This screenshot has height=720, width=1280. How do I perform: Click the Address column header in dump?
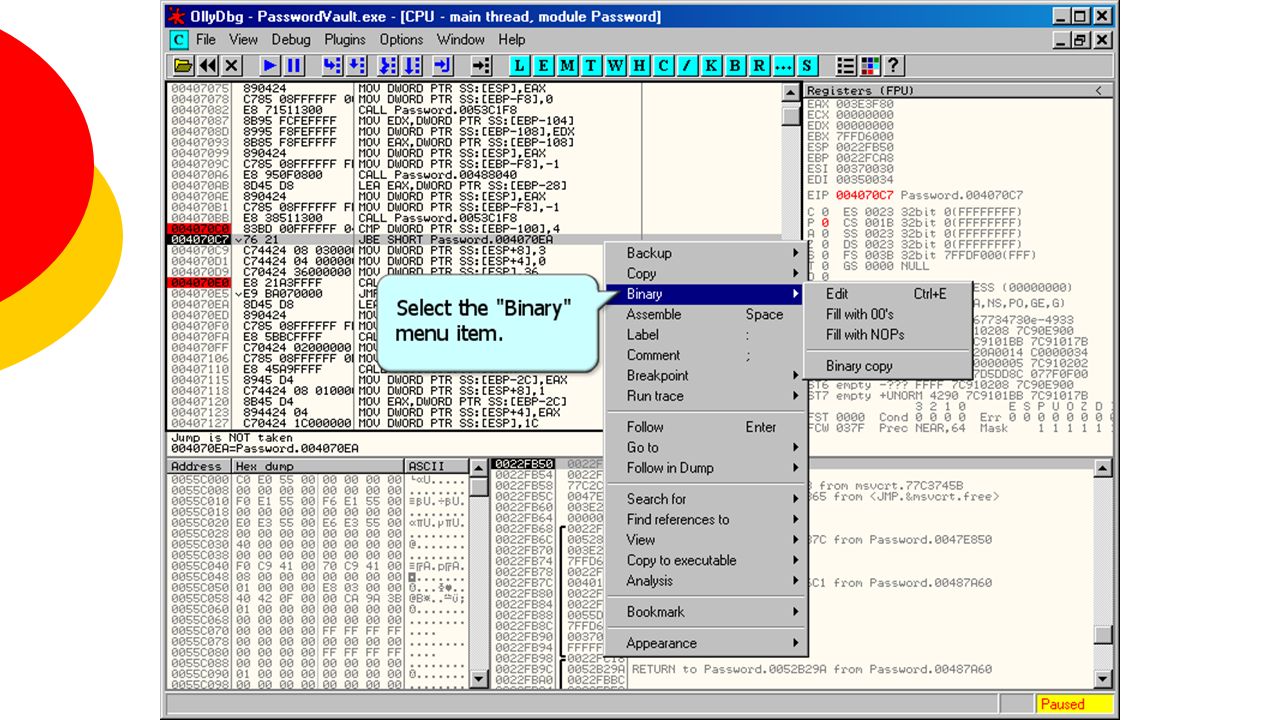(x=198, y=466)
